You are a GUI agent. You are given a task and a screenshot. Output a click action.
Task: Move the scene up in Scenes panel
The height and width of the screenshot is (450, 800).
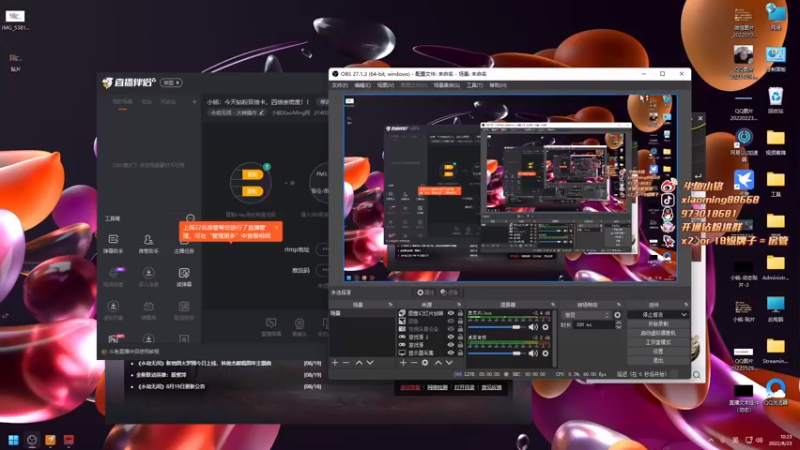[359, 362]
